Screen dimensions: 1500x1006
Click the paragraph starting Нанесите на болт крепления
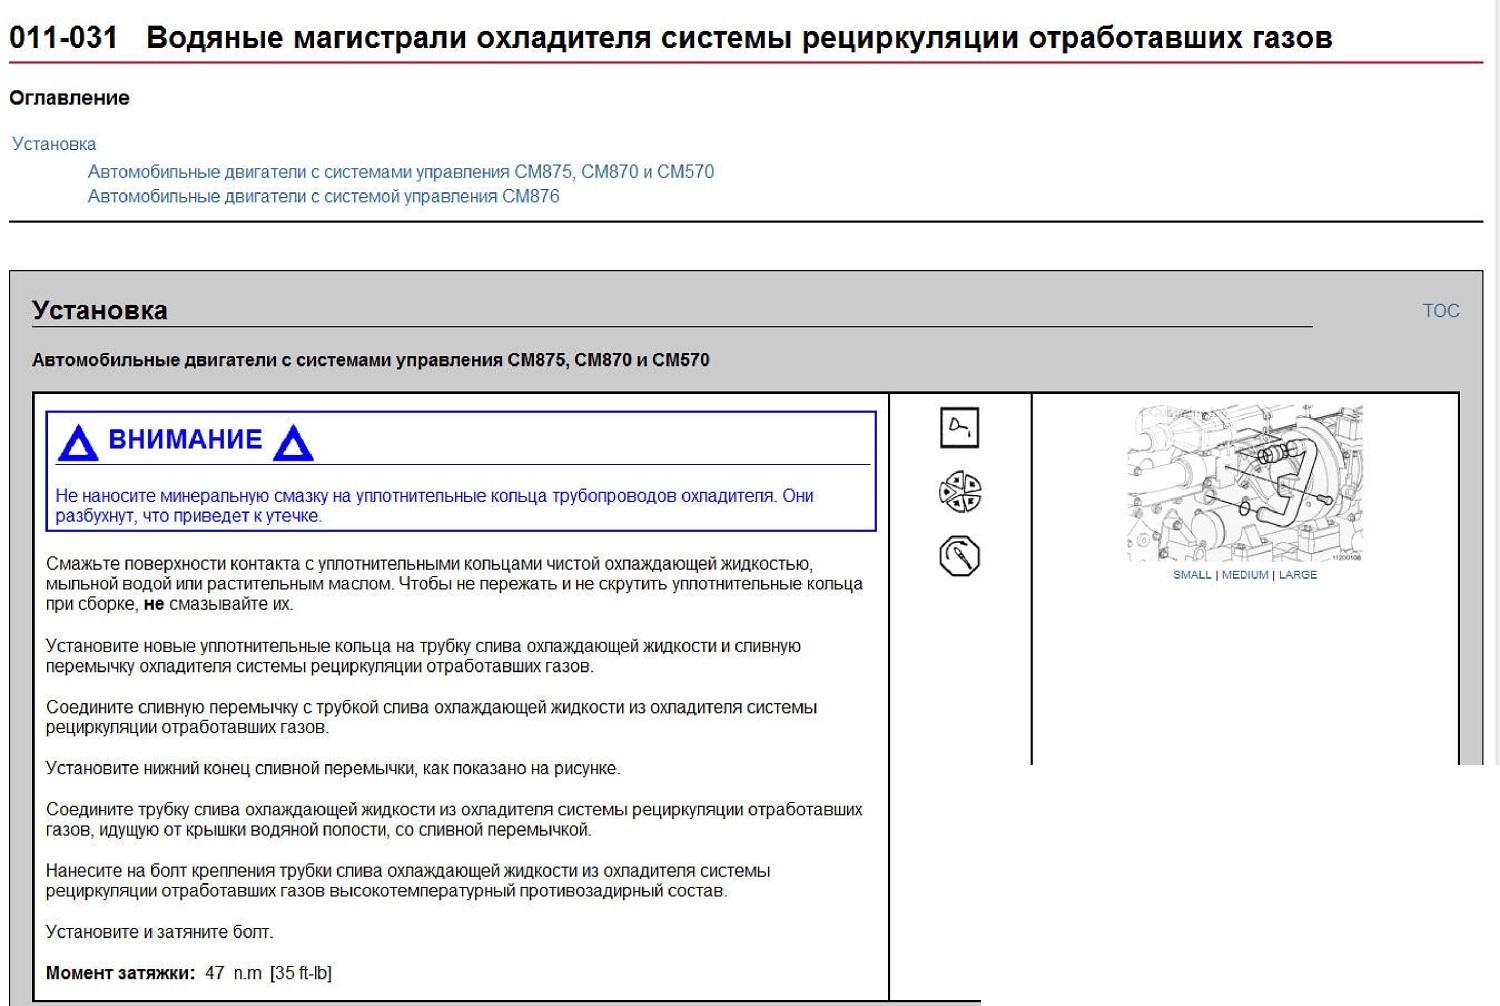click(408, 881)
